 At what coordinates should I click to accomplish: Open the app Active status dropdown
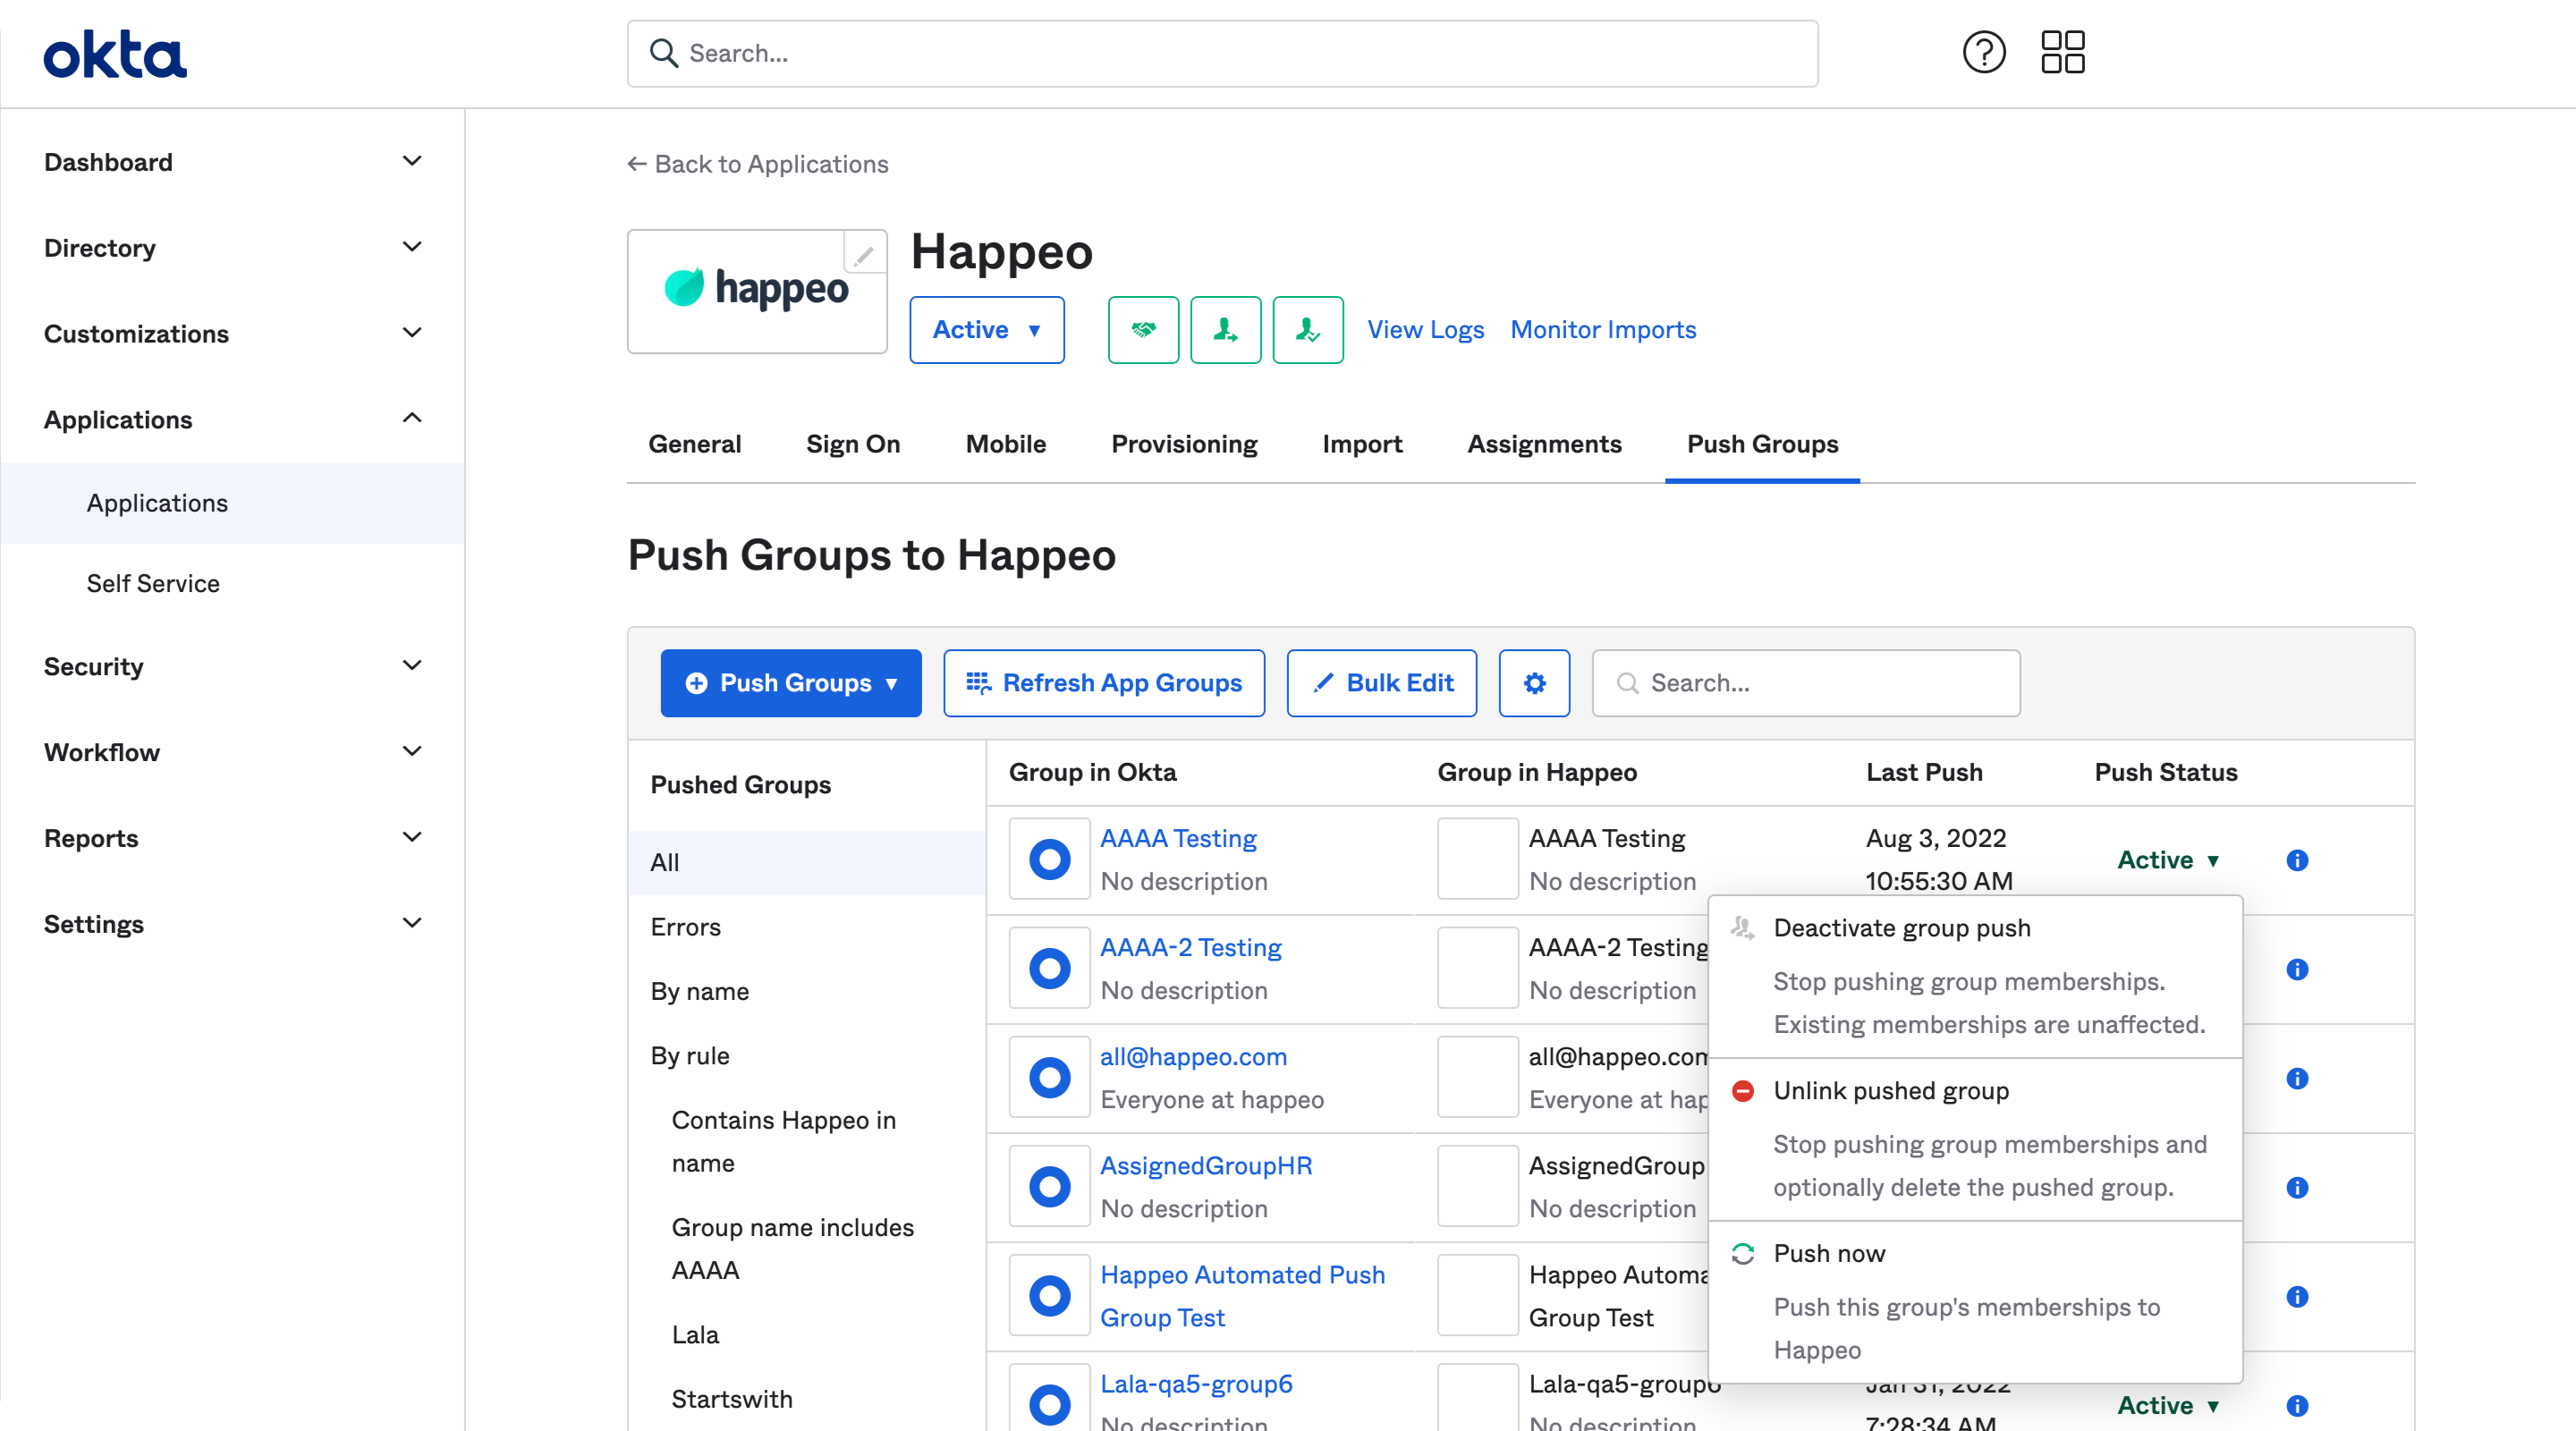(986, 330)
